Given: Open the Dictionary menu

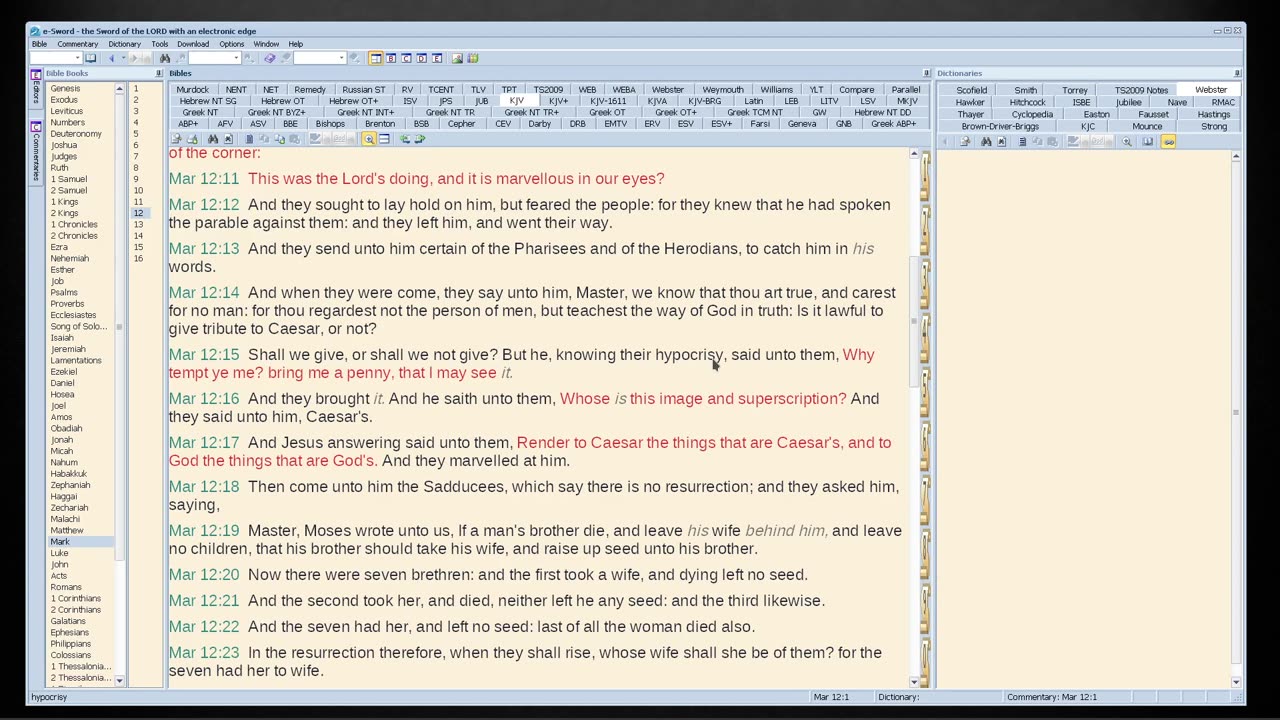Looking at the screenshot, I should 124,44.
